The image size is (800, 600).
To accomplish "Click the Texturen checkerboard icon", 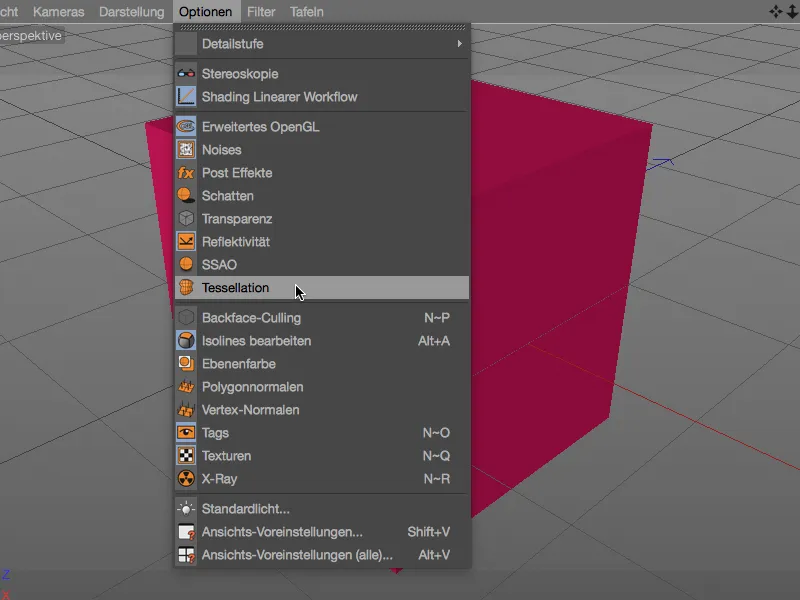I will click(x=186, y=455).
